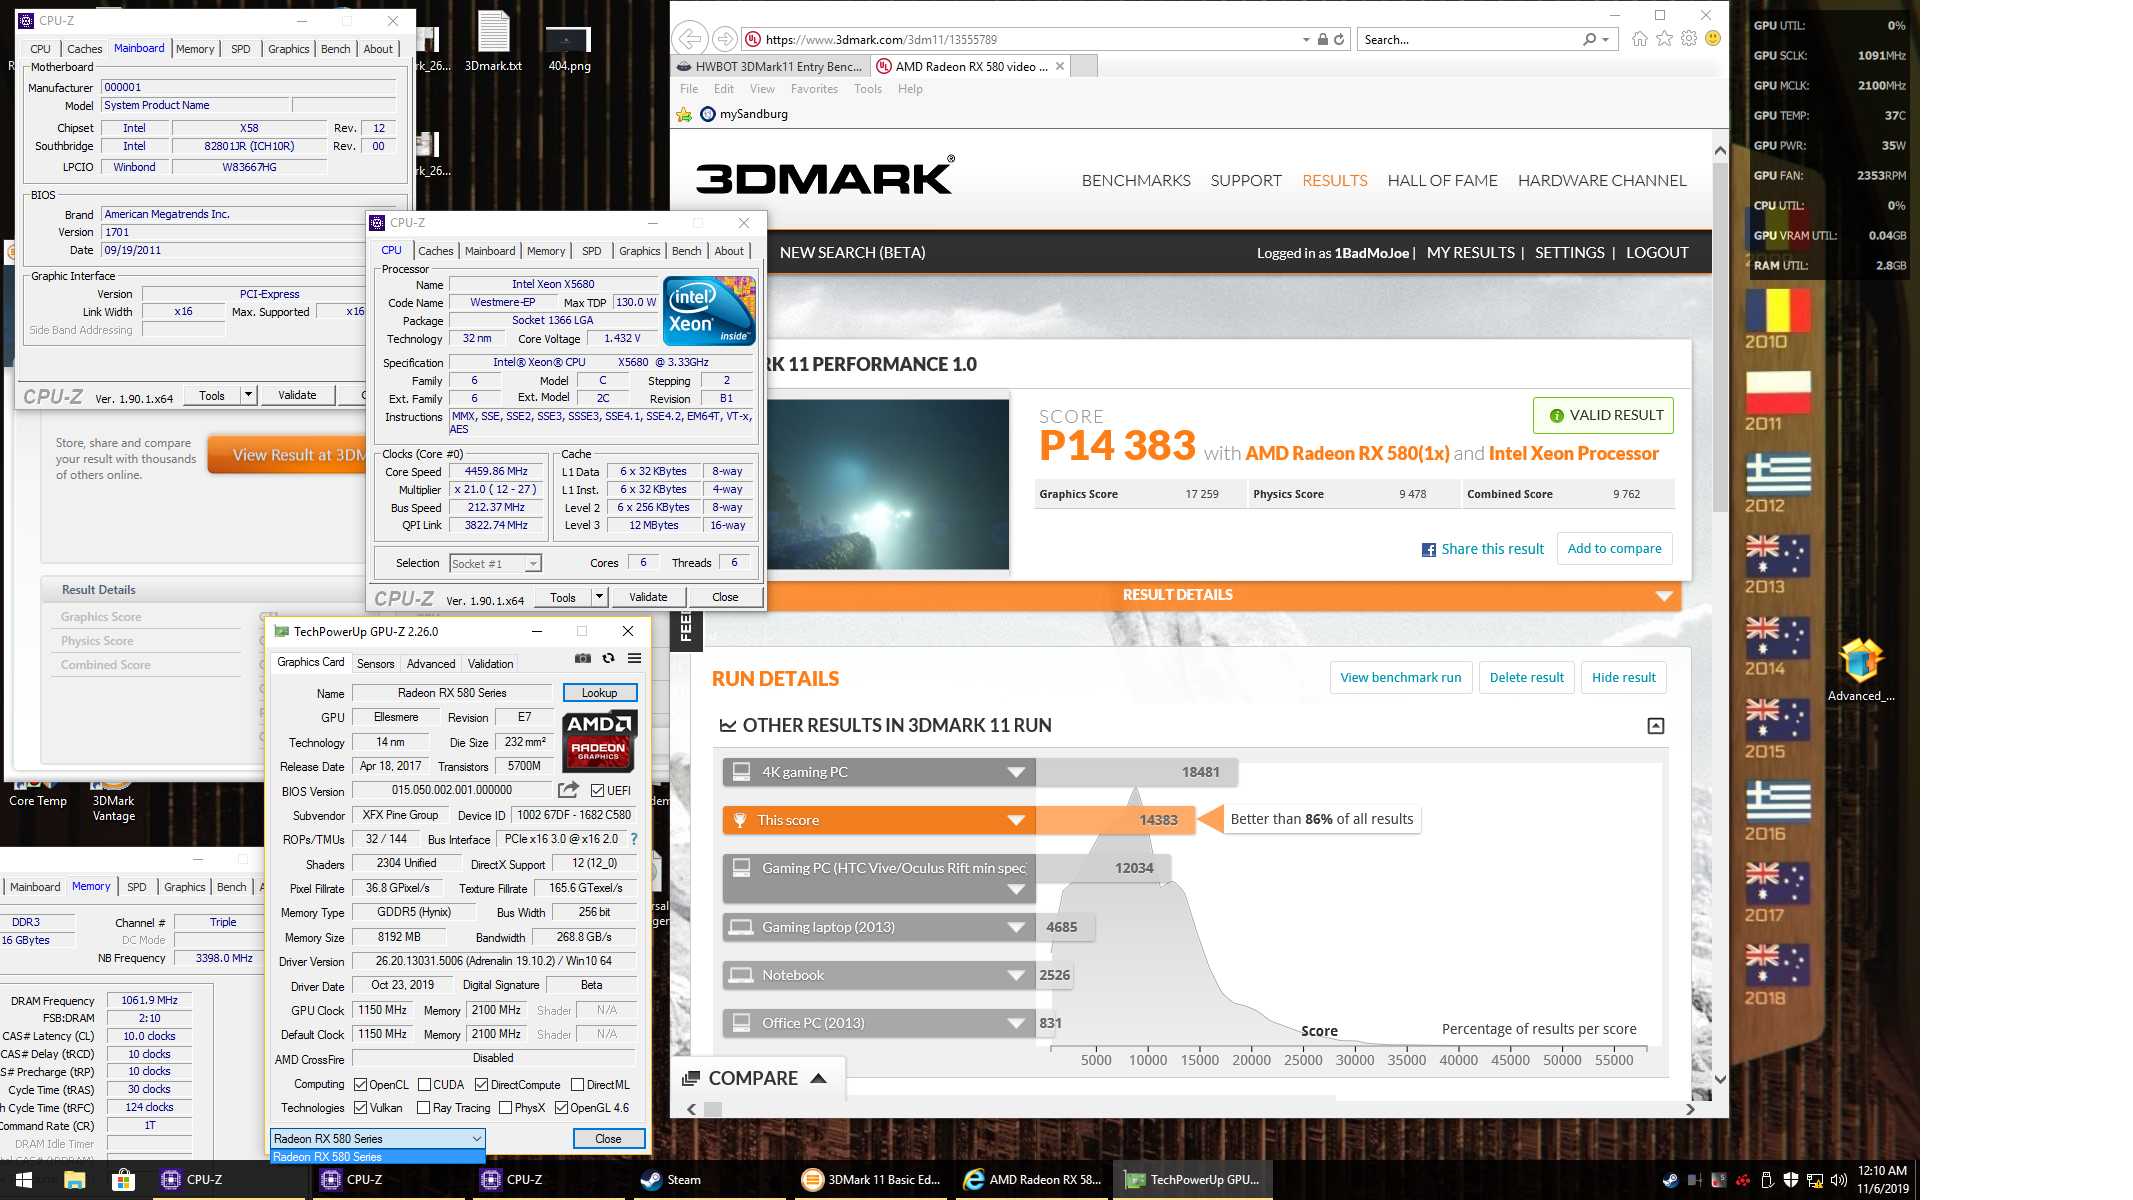Open HALL OF FAME in 3DMark navigation
This screenshot has width=2133, height=1200.
pos(1442,181)
